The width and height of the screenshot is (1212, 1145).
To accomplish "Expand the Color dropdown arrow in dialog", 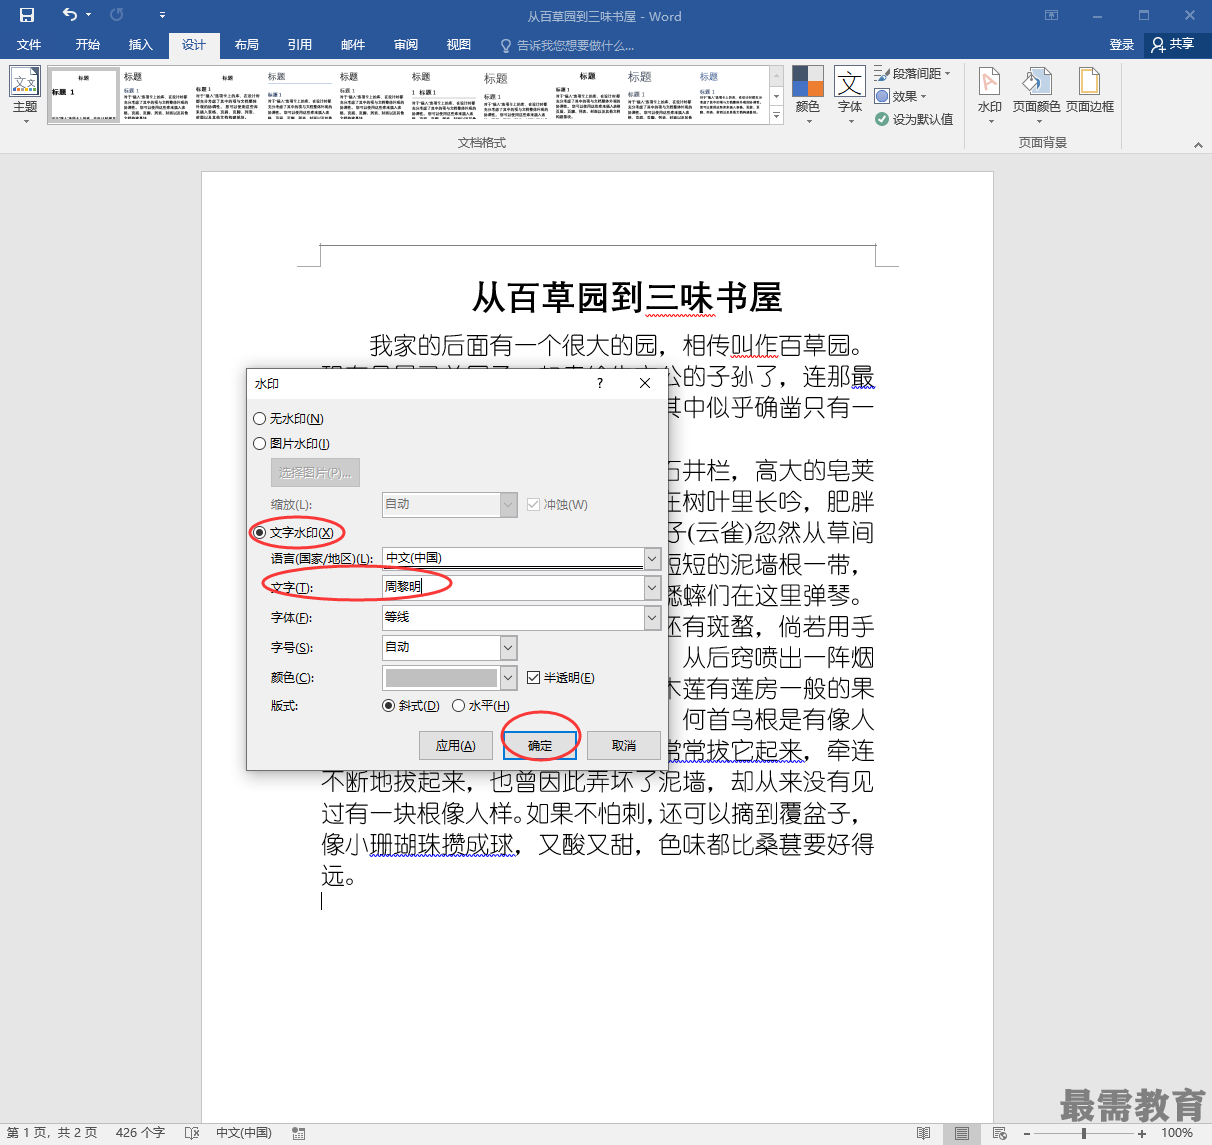I will pyautogui.click(x=508, y=677).
